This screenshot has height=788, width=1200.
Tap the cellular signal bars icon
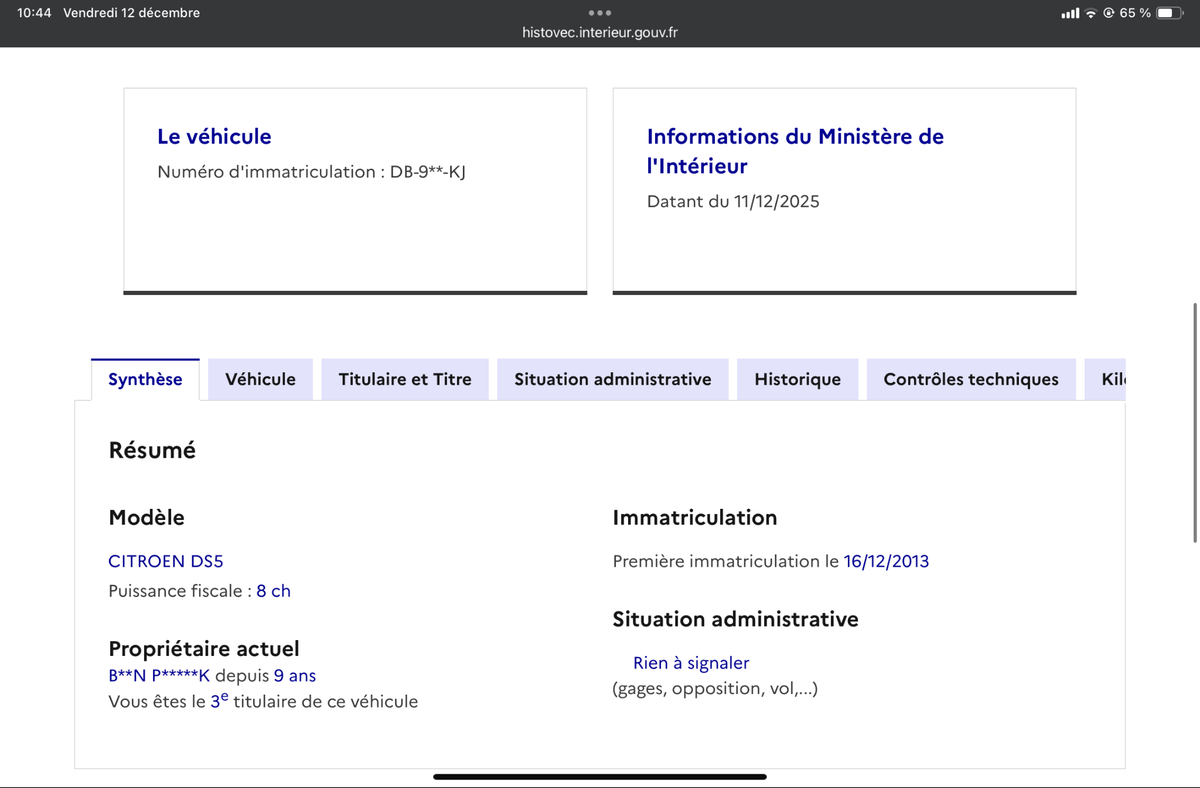pyautogui.click(x=1070, y=13)
